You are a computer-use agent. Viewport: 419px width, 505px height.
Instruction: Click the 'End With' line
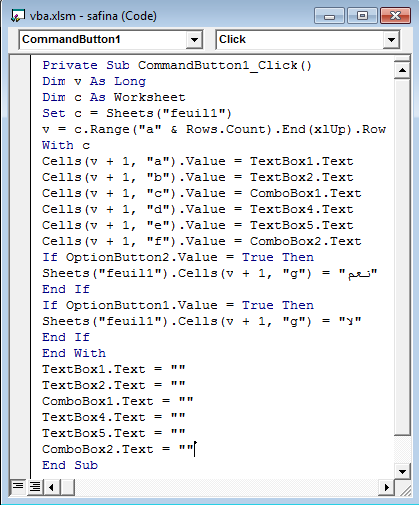[74, 353]
